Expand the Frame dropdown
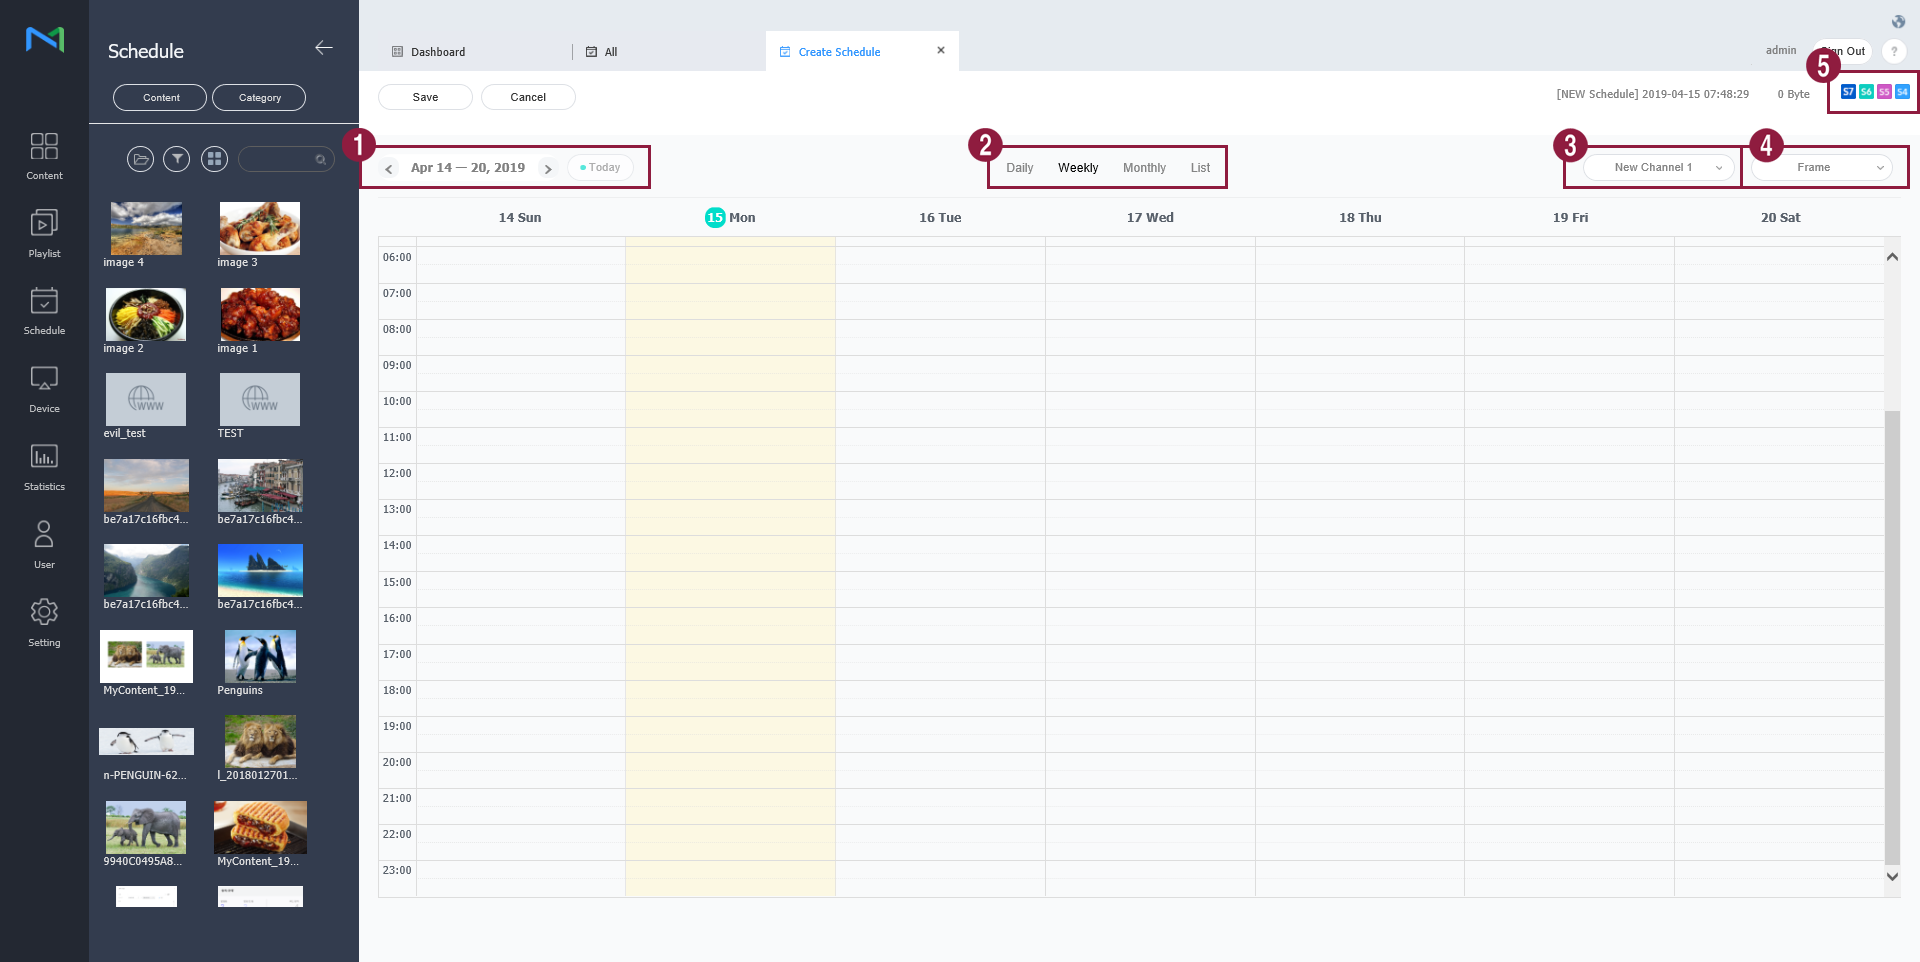The width and height of the screenshot is (1920, 962). coord(1821,168)
